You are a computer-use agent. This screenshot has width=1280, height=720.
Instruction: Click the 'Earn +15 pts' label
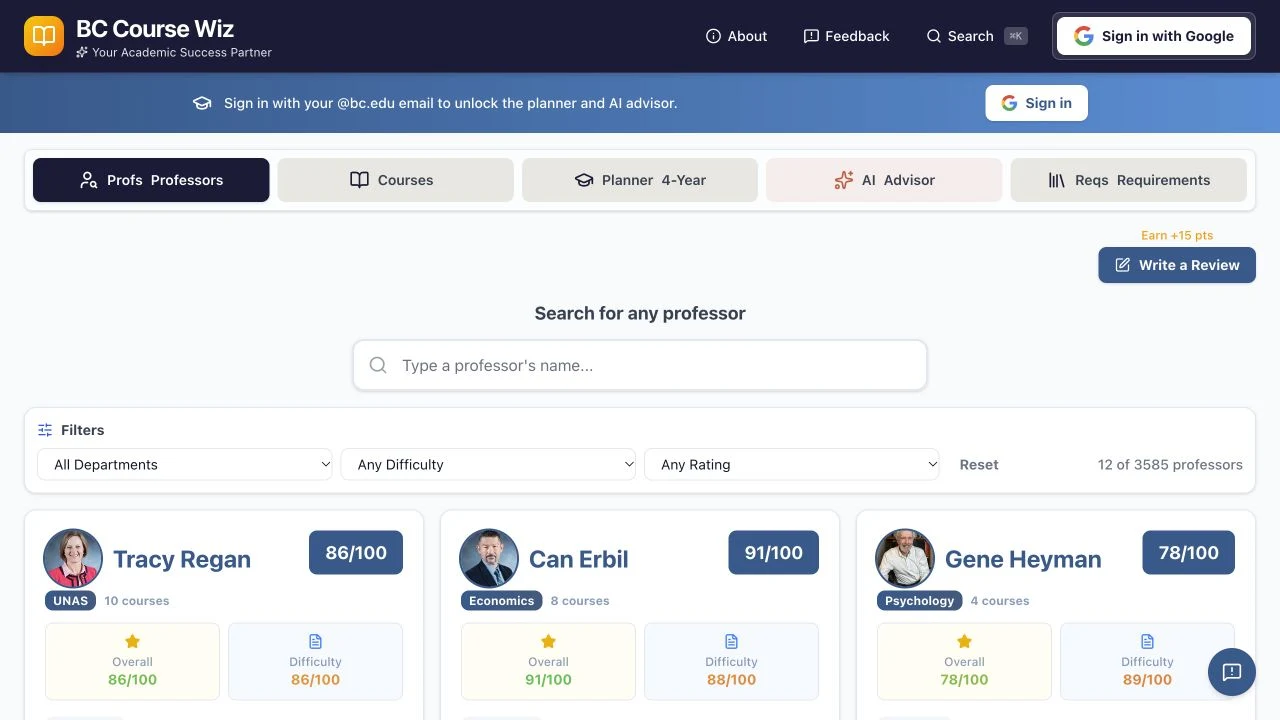[1177, 235]
